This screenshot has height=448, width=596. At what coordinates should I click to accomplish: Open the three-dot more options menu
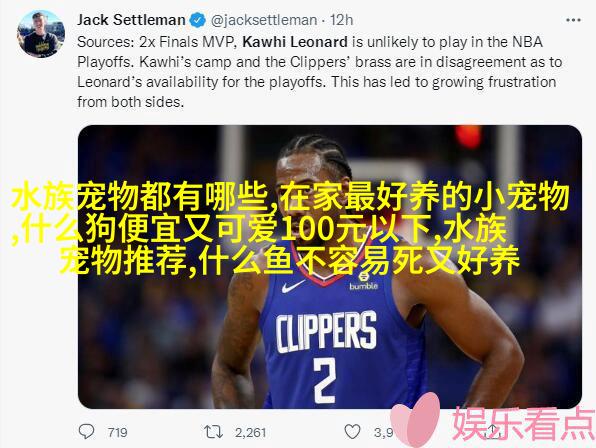[x=573, y=20]
